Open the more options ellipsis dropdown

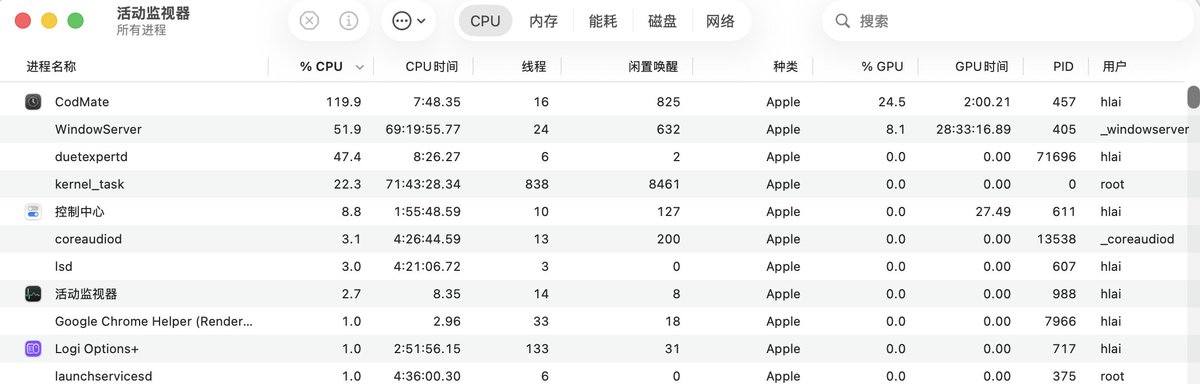[409, 21]
